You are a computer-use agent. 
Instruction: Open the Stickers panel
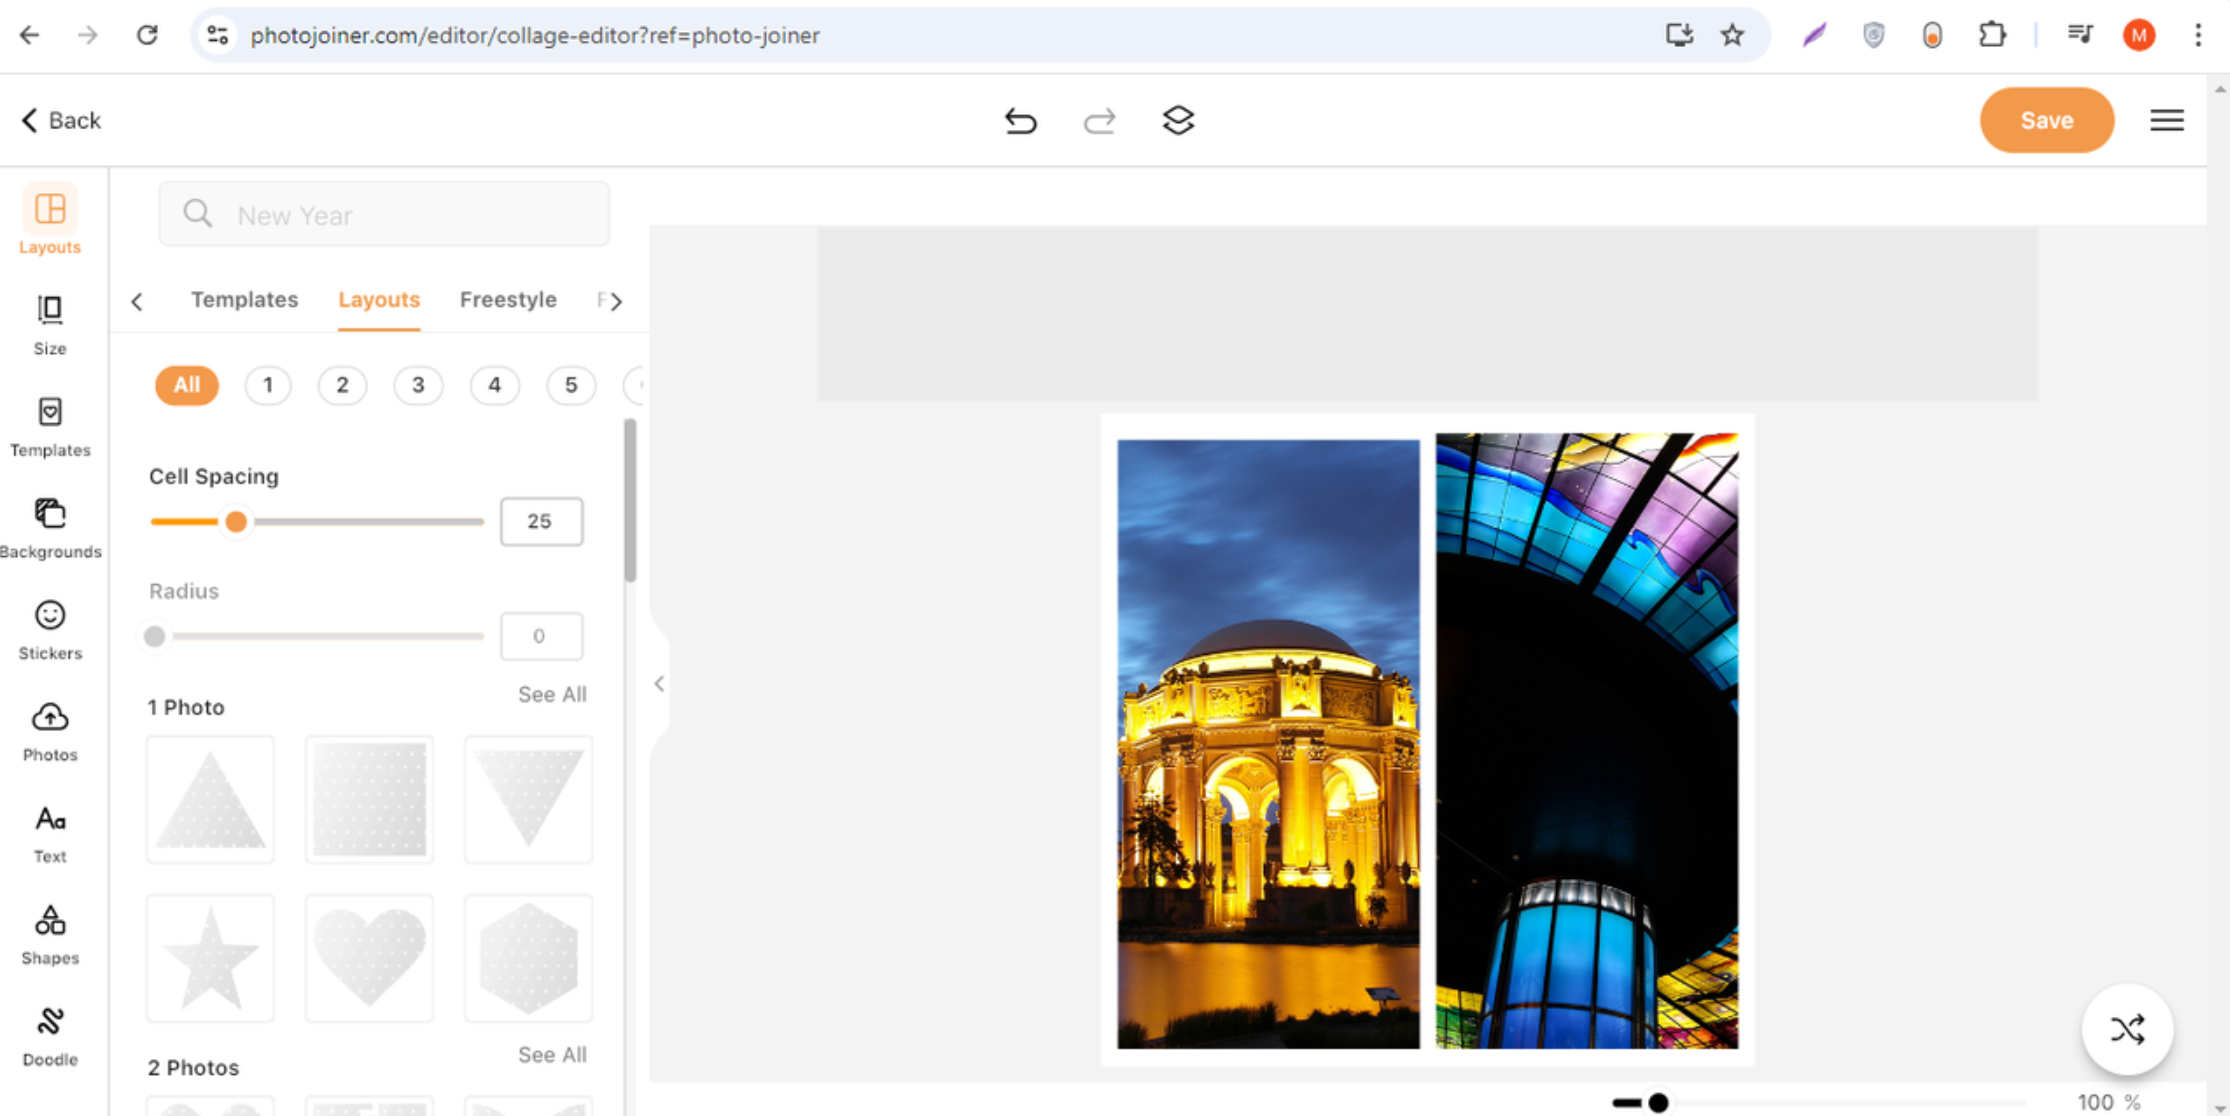[49, 627]
